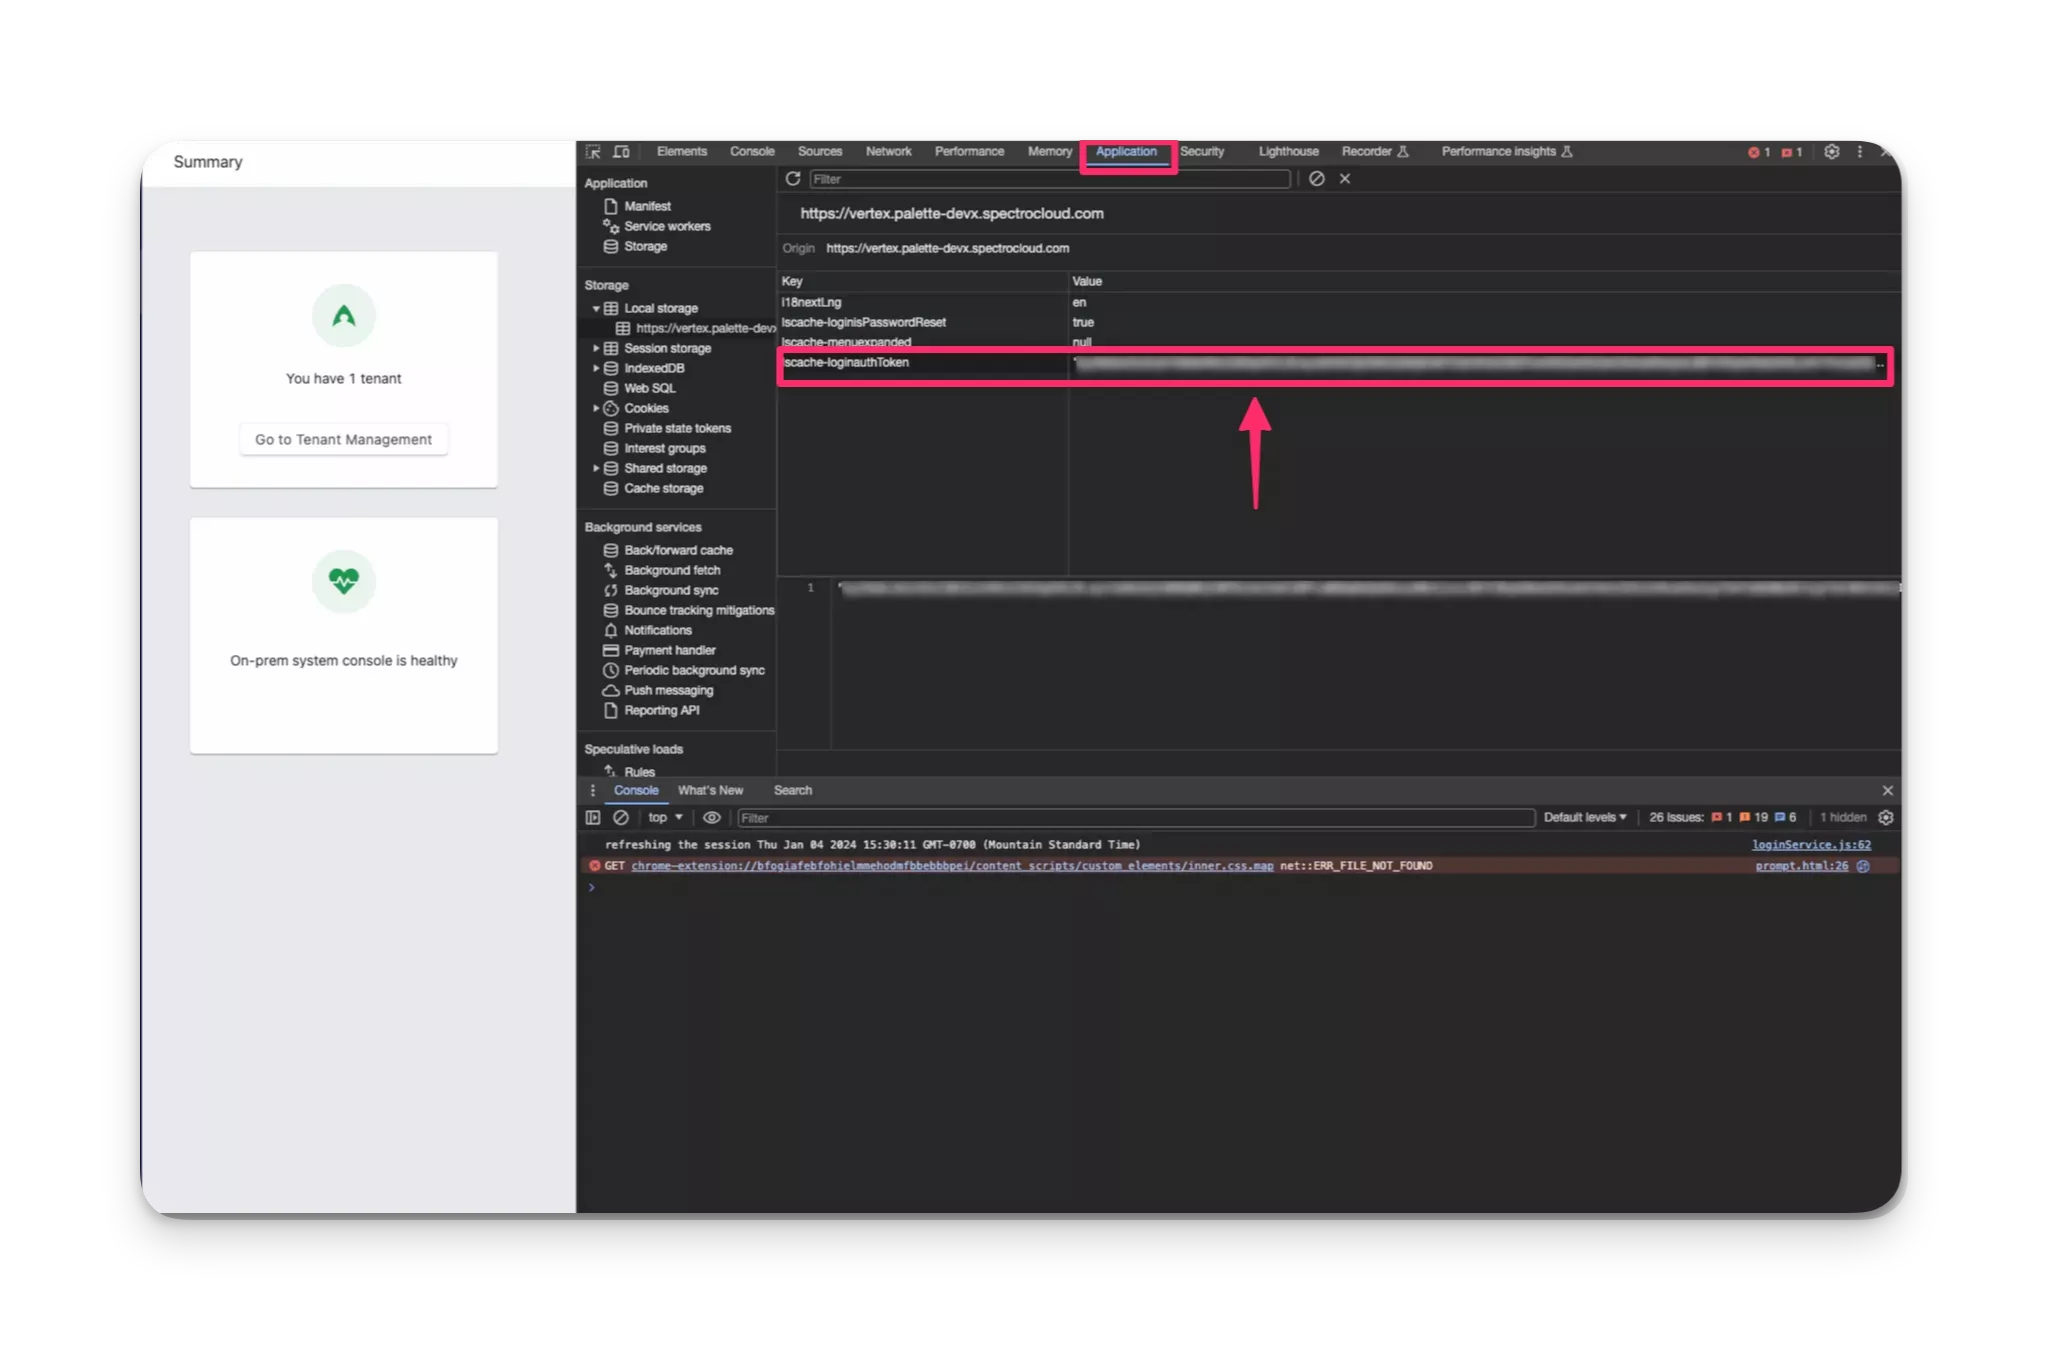This screenshot has width=2048, height=1360.
Task: Click Go to Tenant Management button
Action: pyautogui.click(x=343, y=439)
